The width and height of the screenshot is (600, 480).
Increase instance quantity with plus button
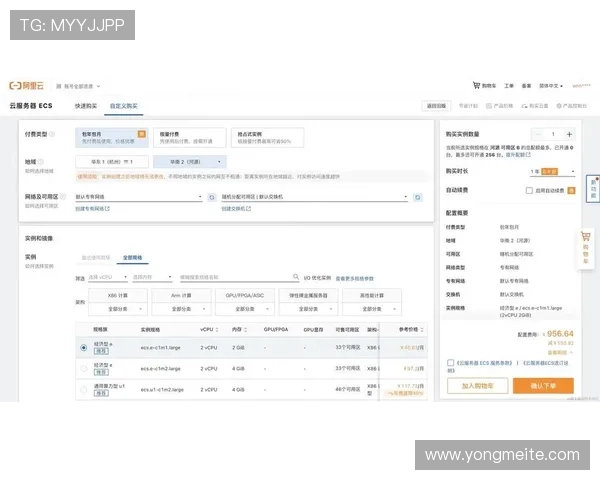pyautogui.click(x=569, y=134)
